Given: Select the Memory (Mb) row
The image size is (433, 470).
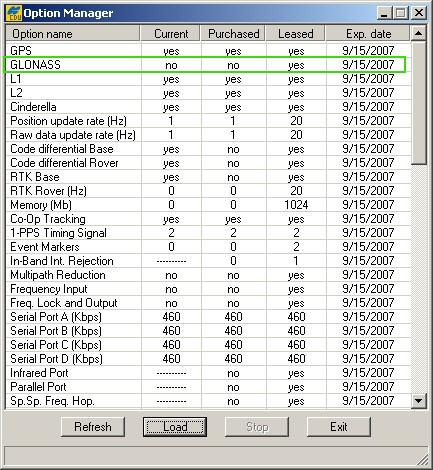Looking at the screenshot, I should tap(208, 205).
